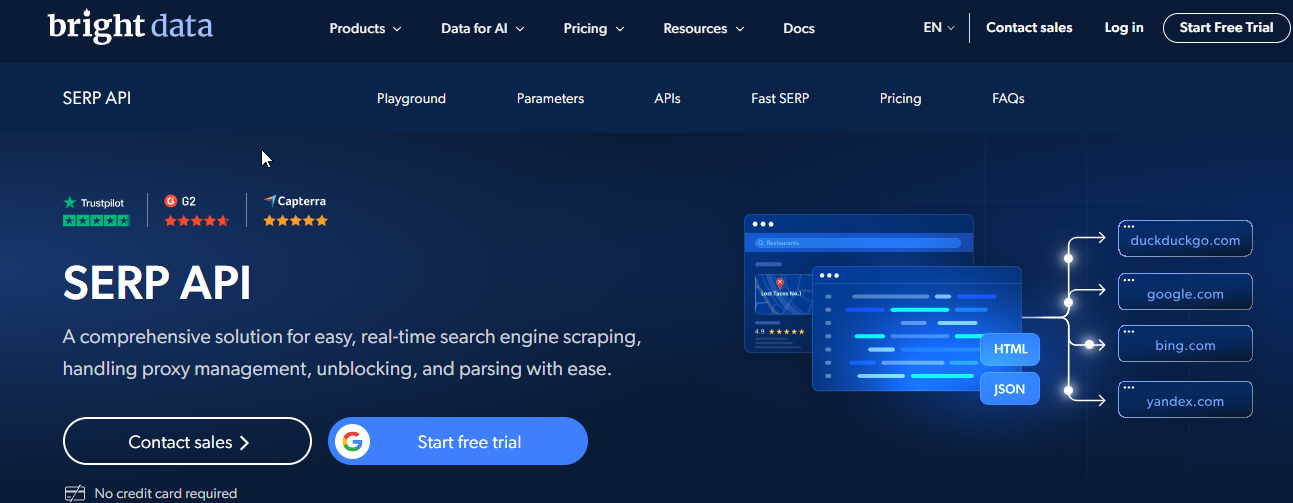The image size is (1293, 503).
Task: Click the Log in link
Action: 1124,28
